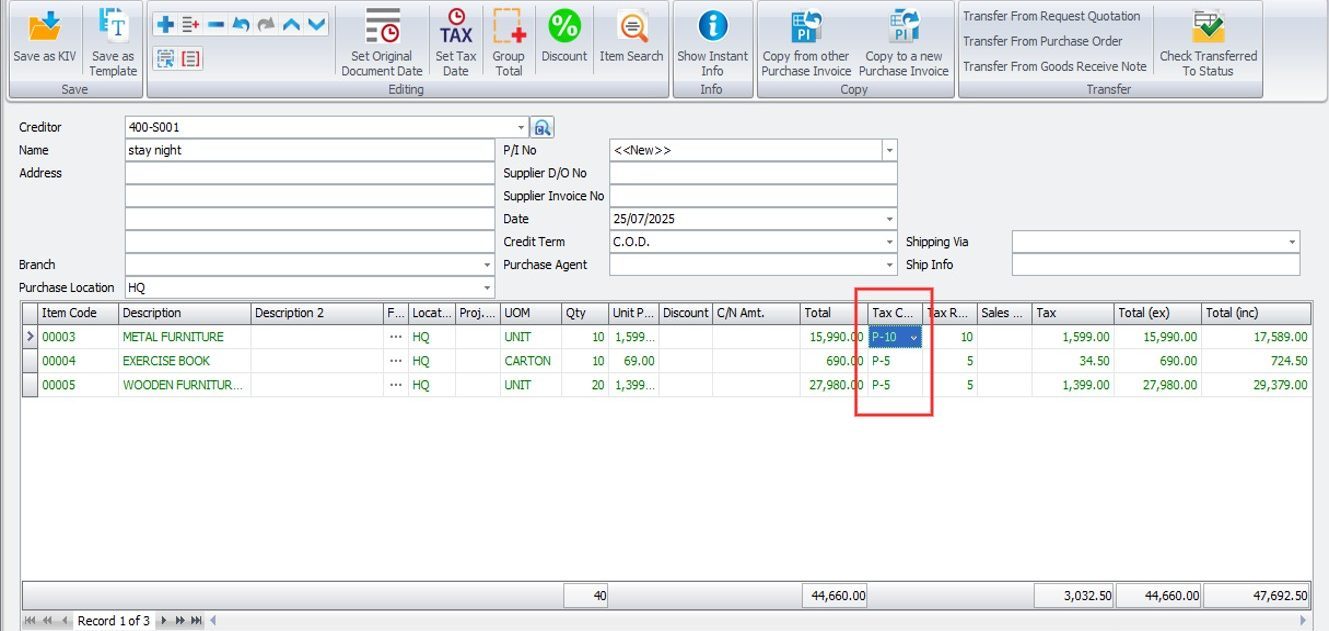This screenshot has width=1329, height=631.
Task: Move row up with up chevron
Action: (291, 25)
